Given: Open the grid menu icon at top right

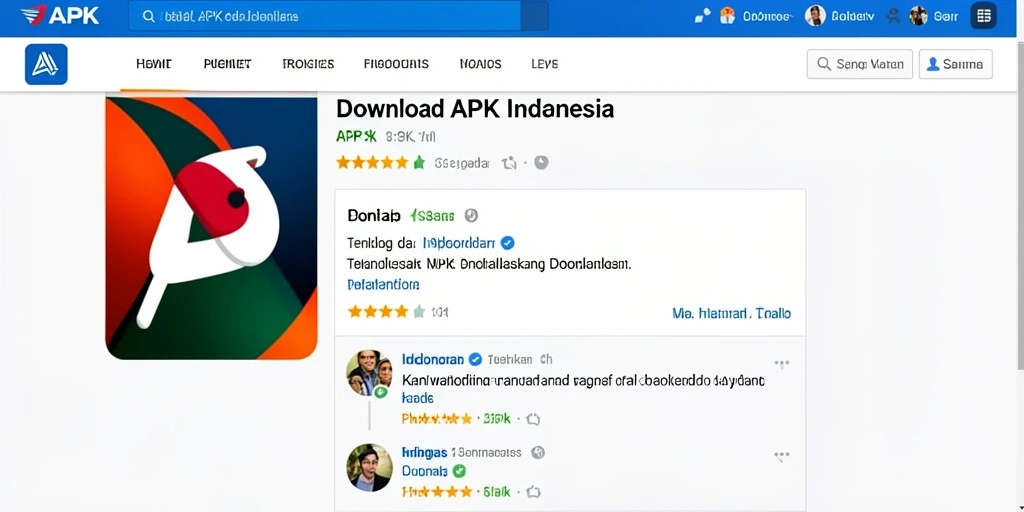Looking at the screenshot, I should [984, 16].
